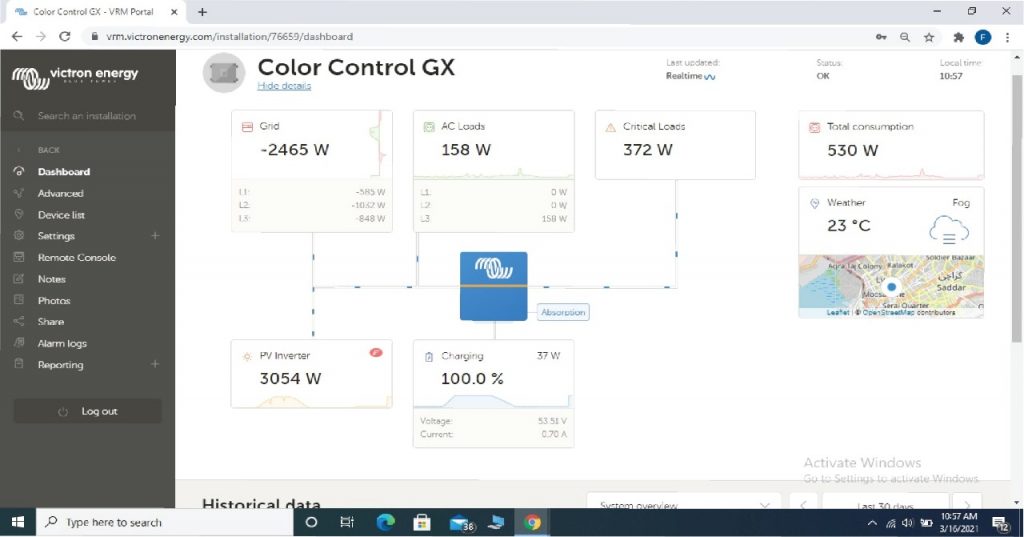Click the Leaflet map link

click(838, 313)
